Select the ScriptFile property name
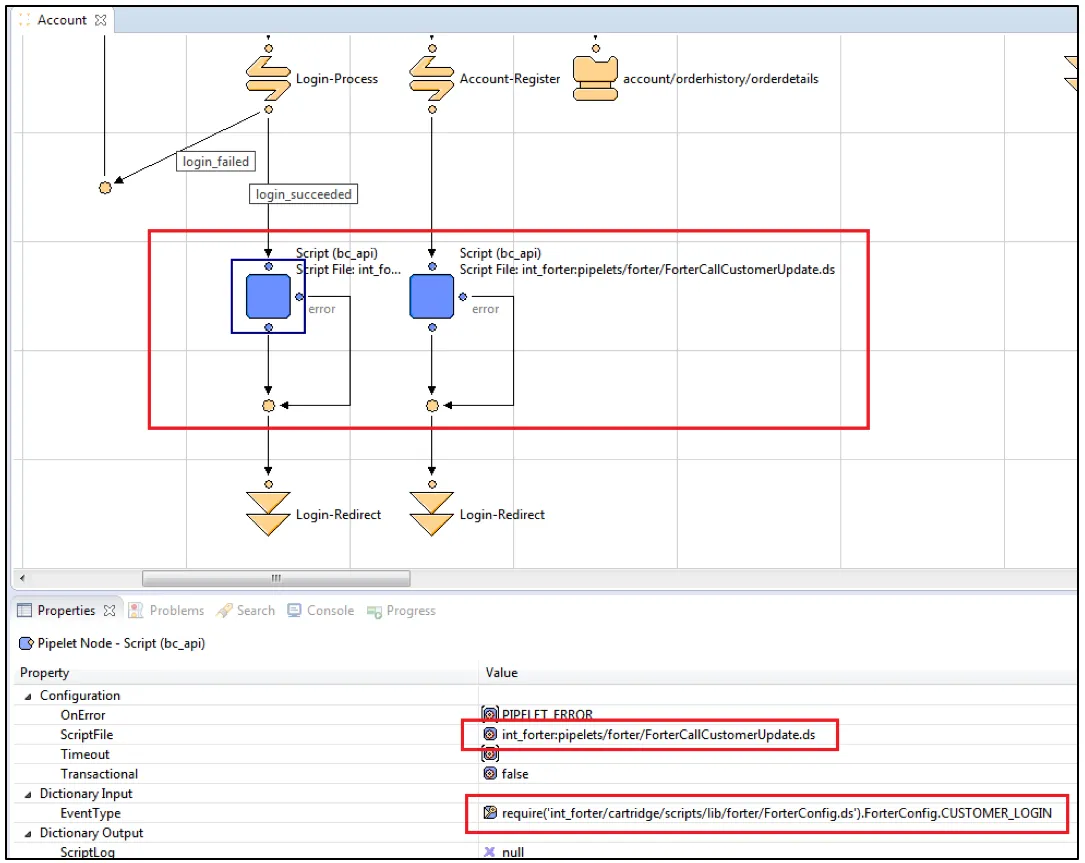Screen dimensions: 1085x863 (x=86, y=734)
